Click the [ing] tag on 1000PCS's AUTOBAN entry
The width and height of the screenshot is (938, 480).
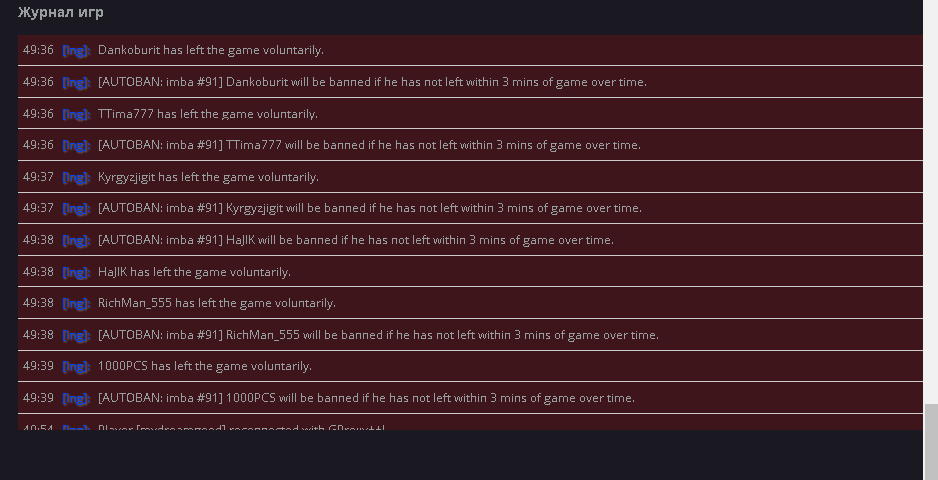click(77, 398)
